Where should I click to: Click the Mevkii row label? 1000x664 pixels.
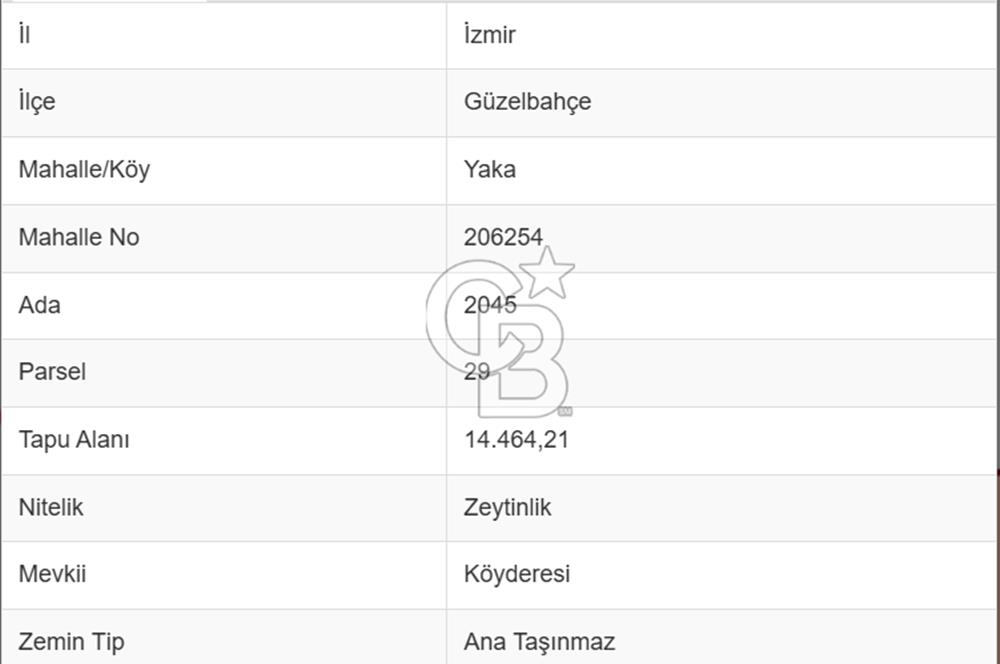pyautogui.click(x=52, y=574)
